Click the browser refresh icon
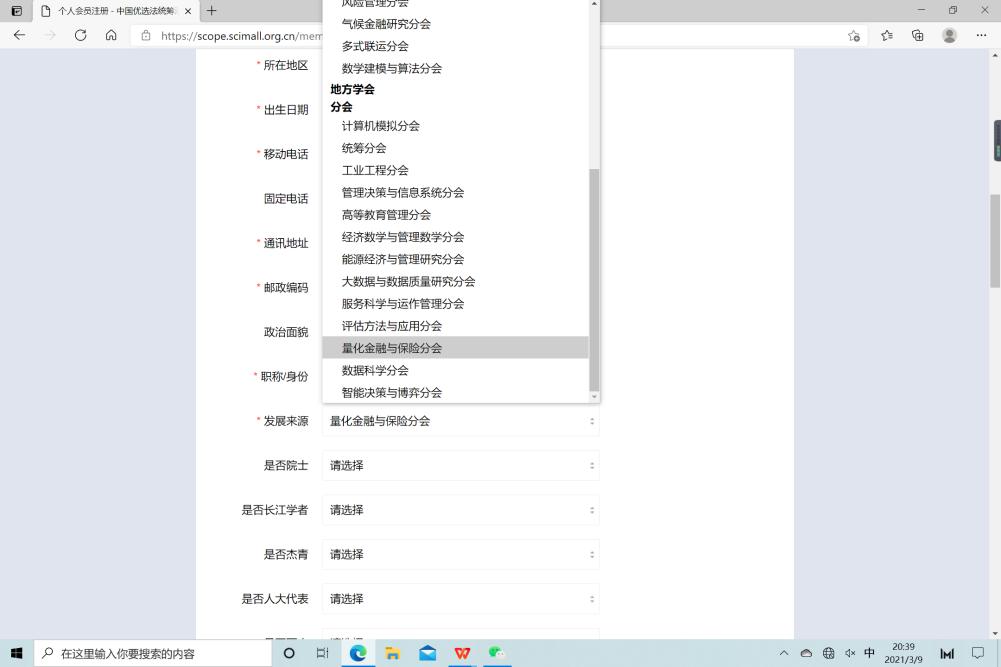 pyautogui.click(x=80, y=35)
